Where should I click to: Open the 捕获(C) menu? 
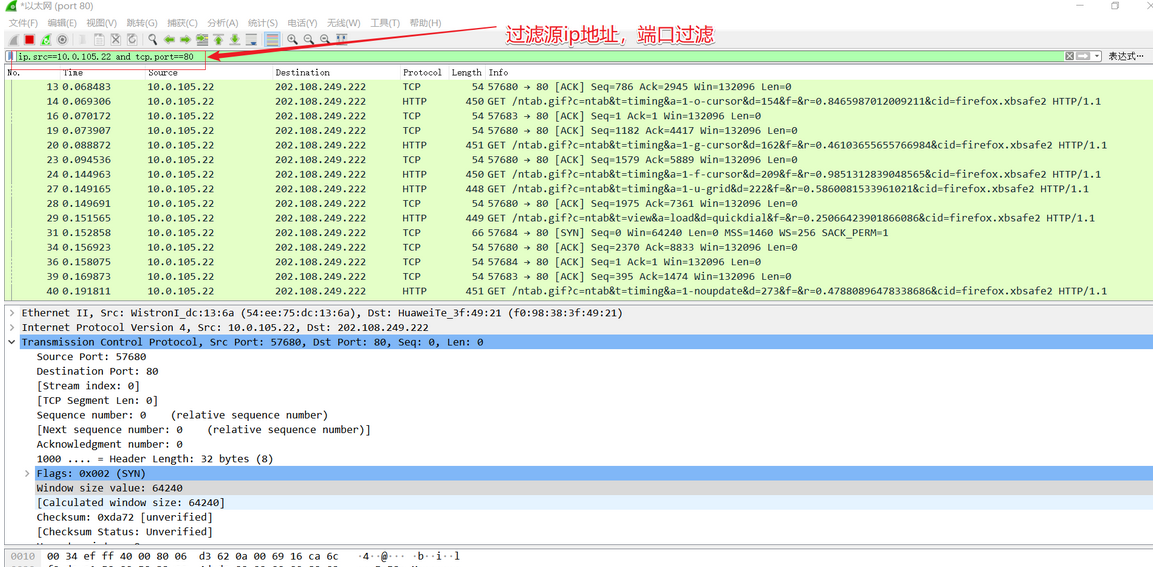pos(182,24)
